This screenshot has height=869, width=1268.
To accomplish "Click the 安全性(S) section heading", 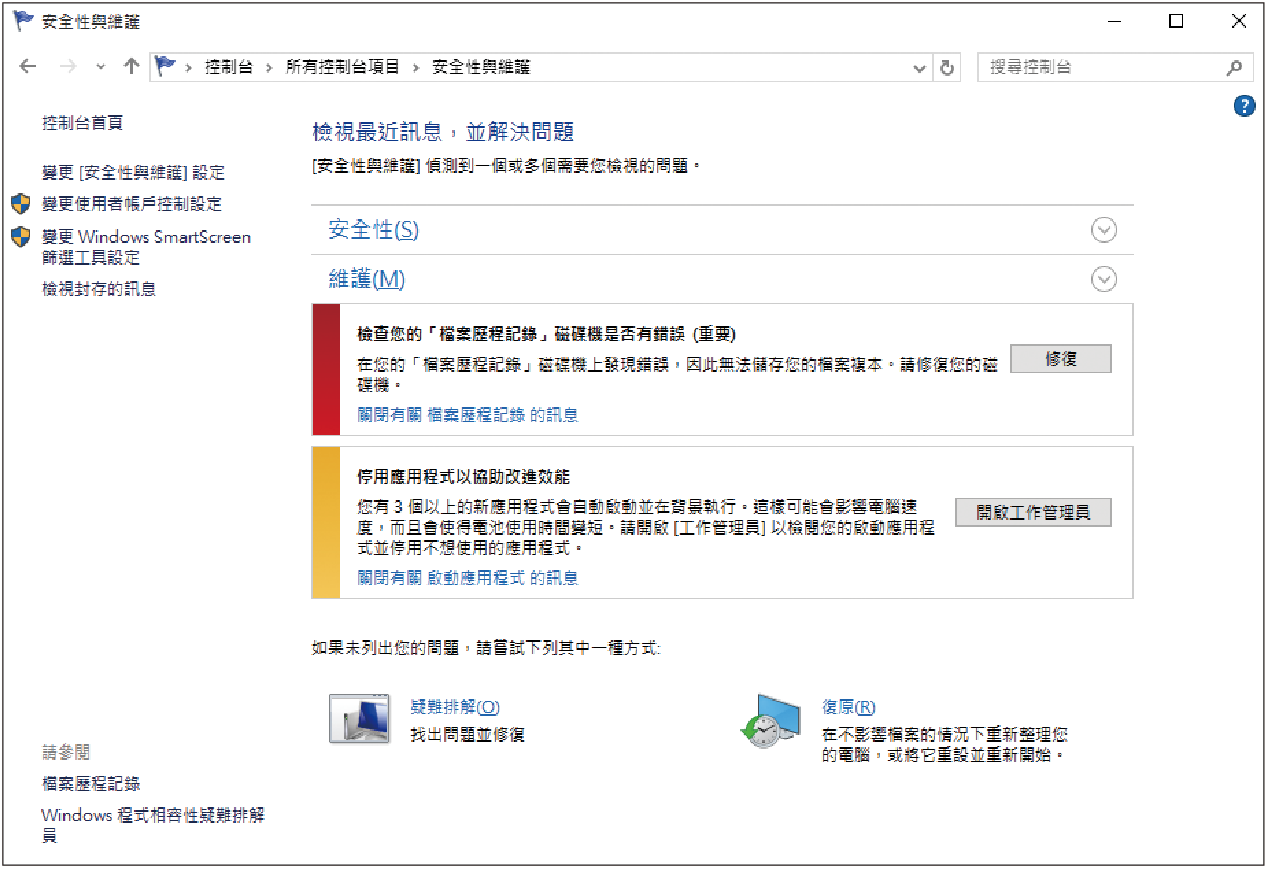I will pos(373,230).
